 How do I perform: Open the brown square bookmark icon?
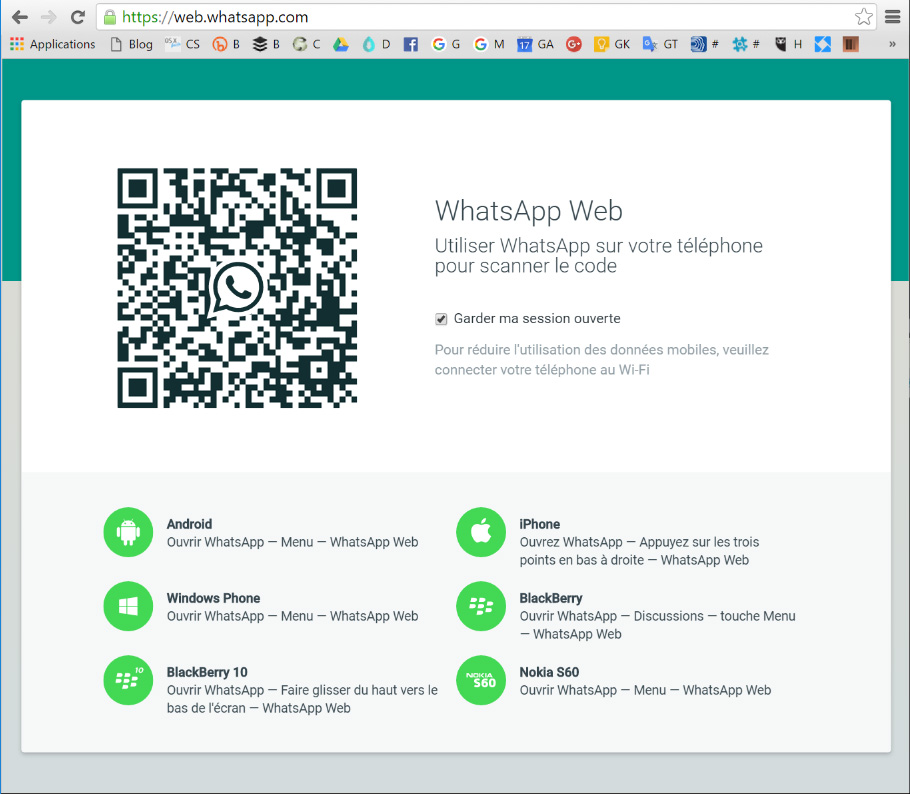[851, 44]
